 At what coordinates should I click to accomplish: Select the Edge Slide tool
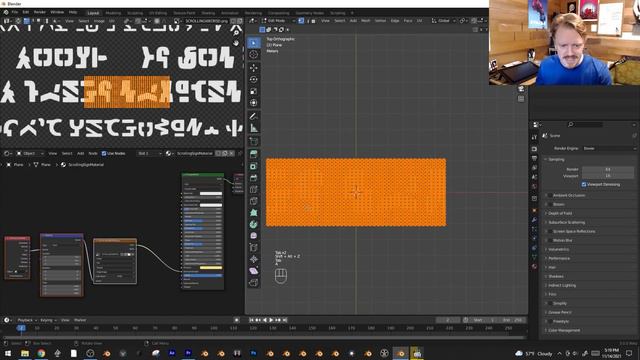pyautogui.click(x=253, y=247)
